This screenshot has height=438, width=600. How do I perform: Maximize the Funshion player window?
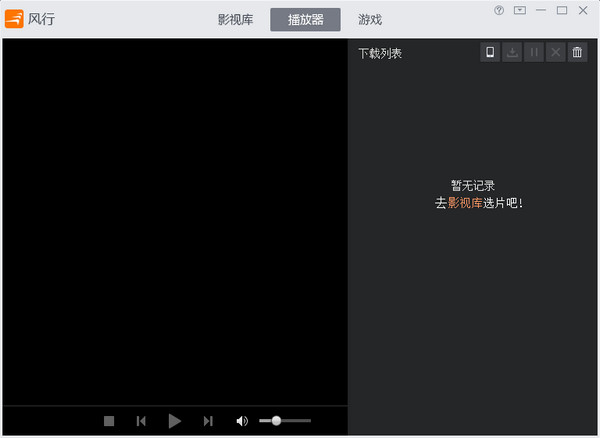coord(563,10)
